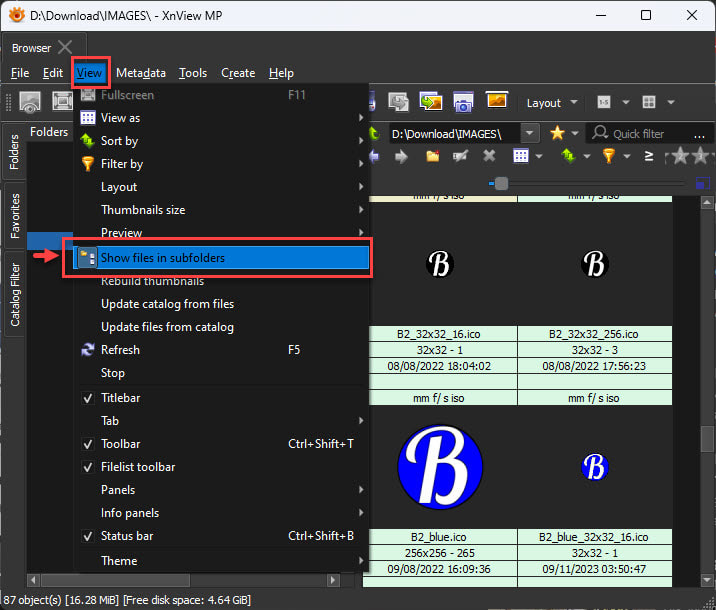The width and height of the screenshot is (716, 610).
Task: Click the delete X icon in filelist toolbar
Action: (489, 156)
